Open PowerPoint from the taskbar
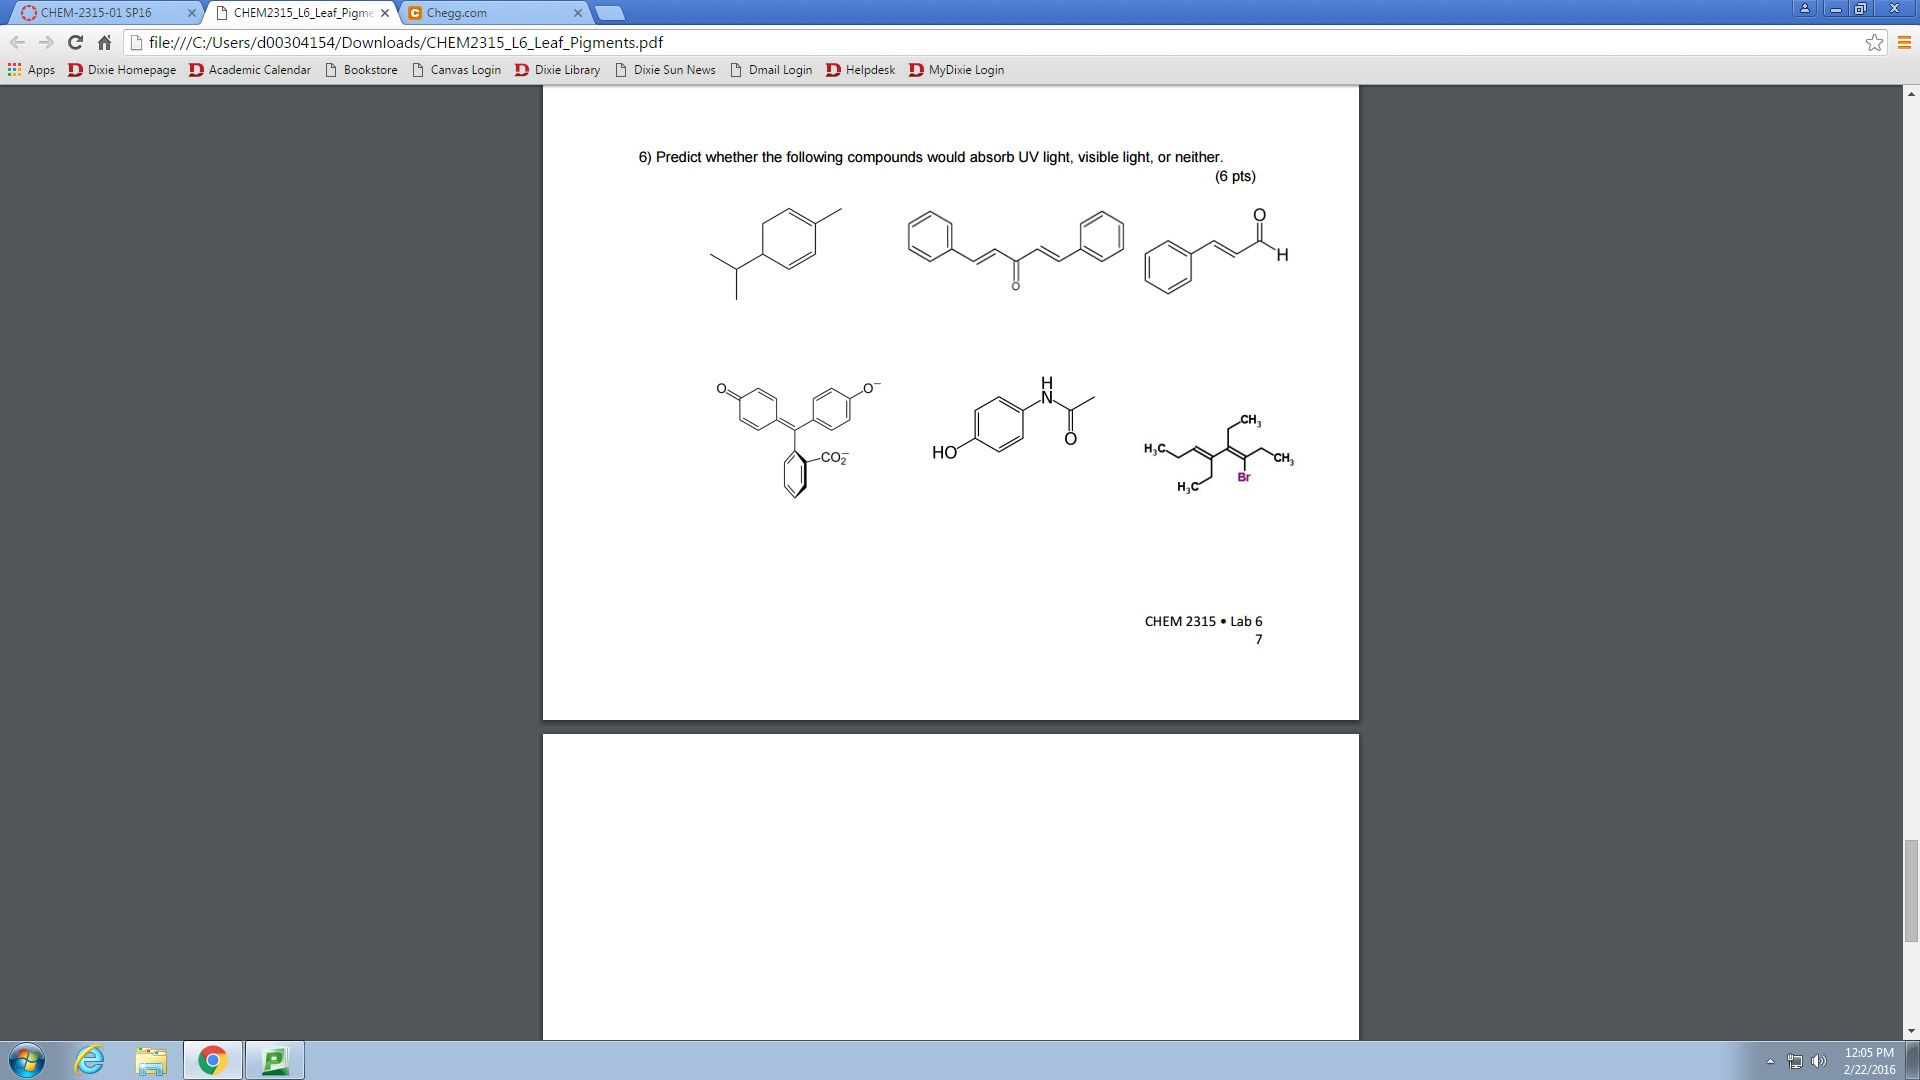Image resolution: width=1920 pixels, height=1080 pixels. [274, 1059]
